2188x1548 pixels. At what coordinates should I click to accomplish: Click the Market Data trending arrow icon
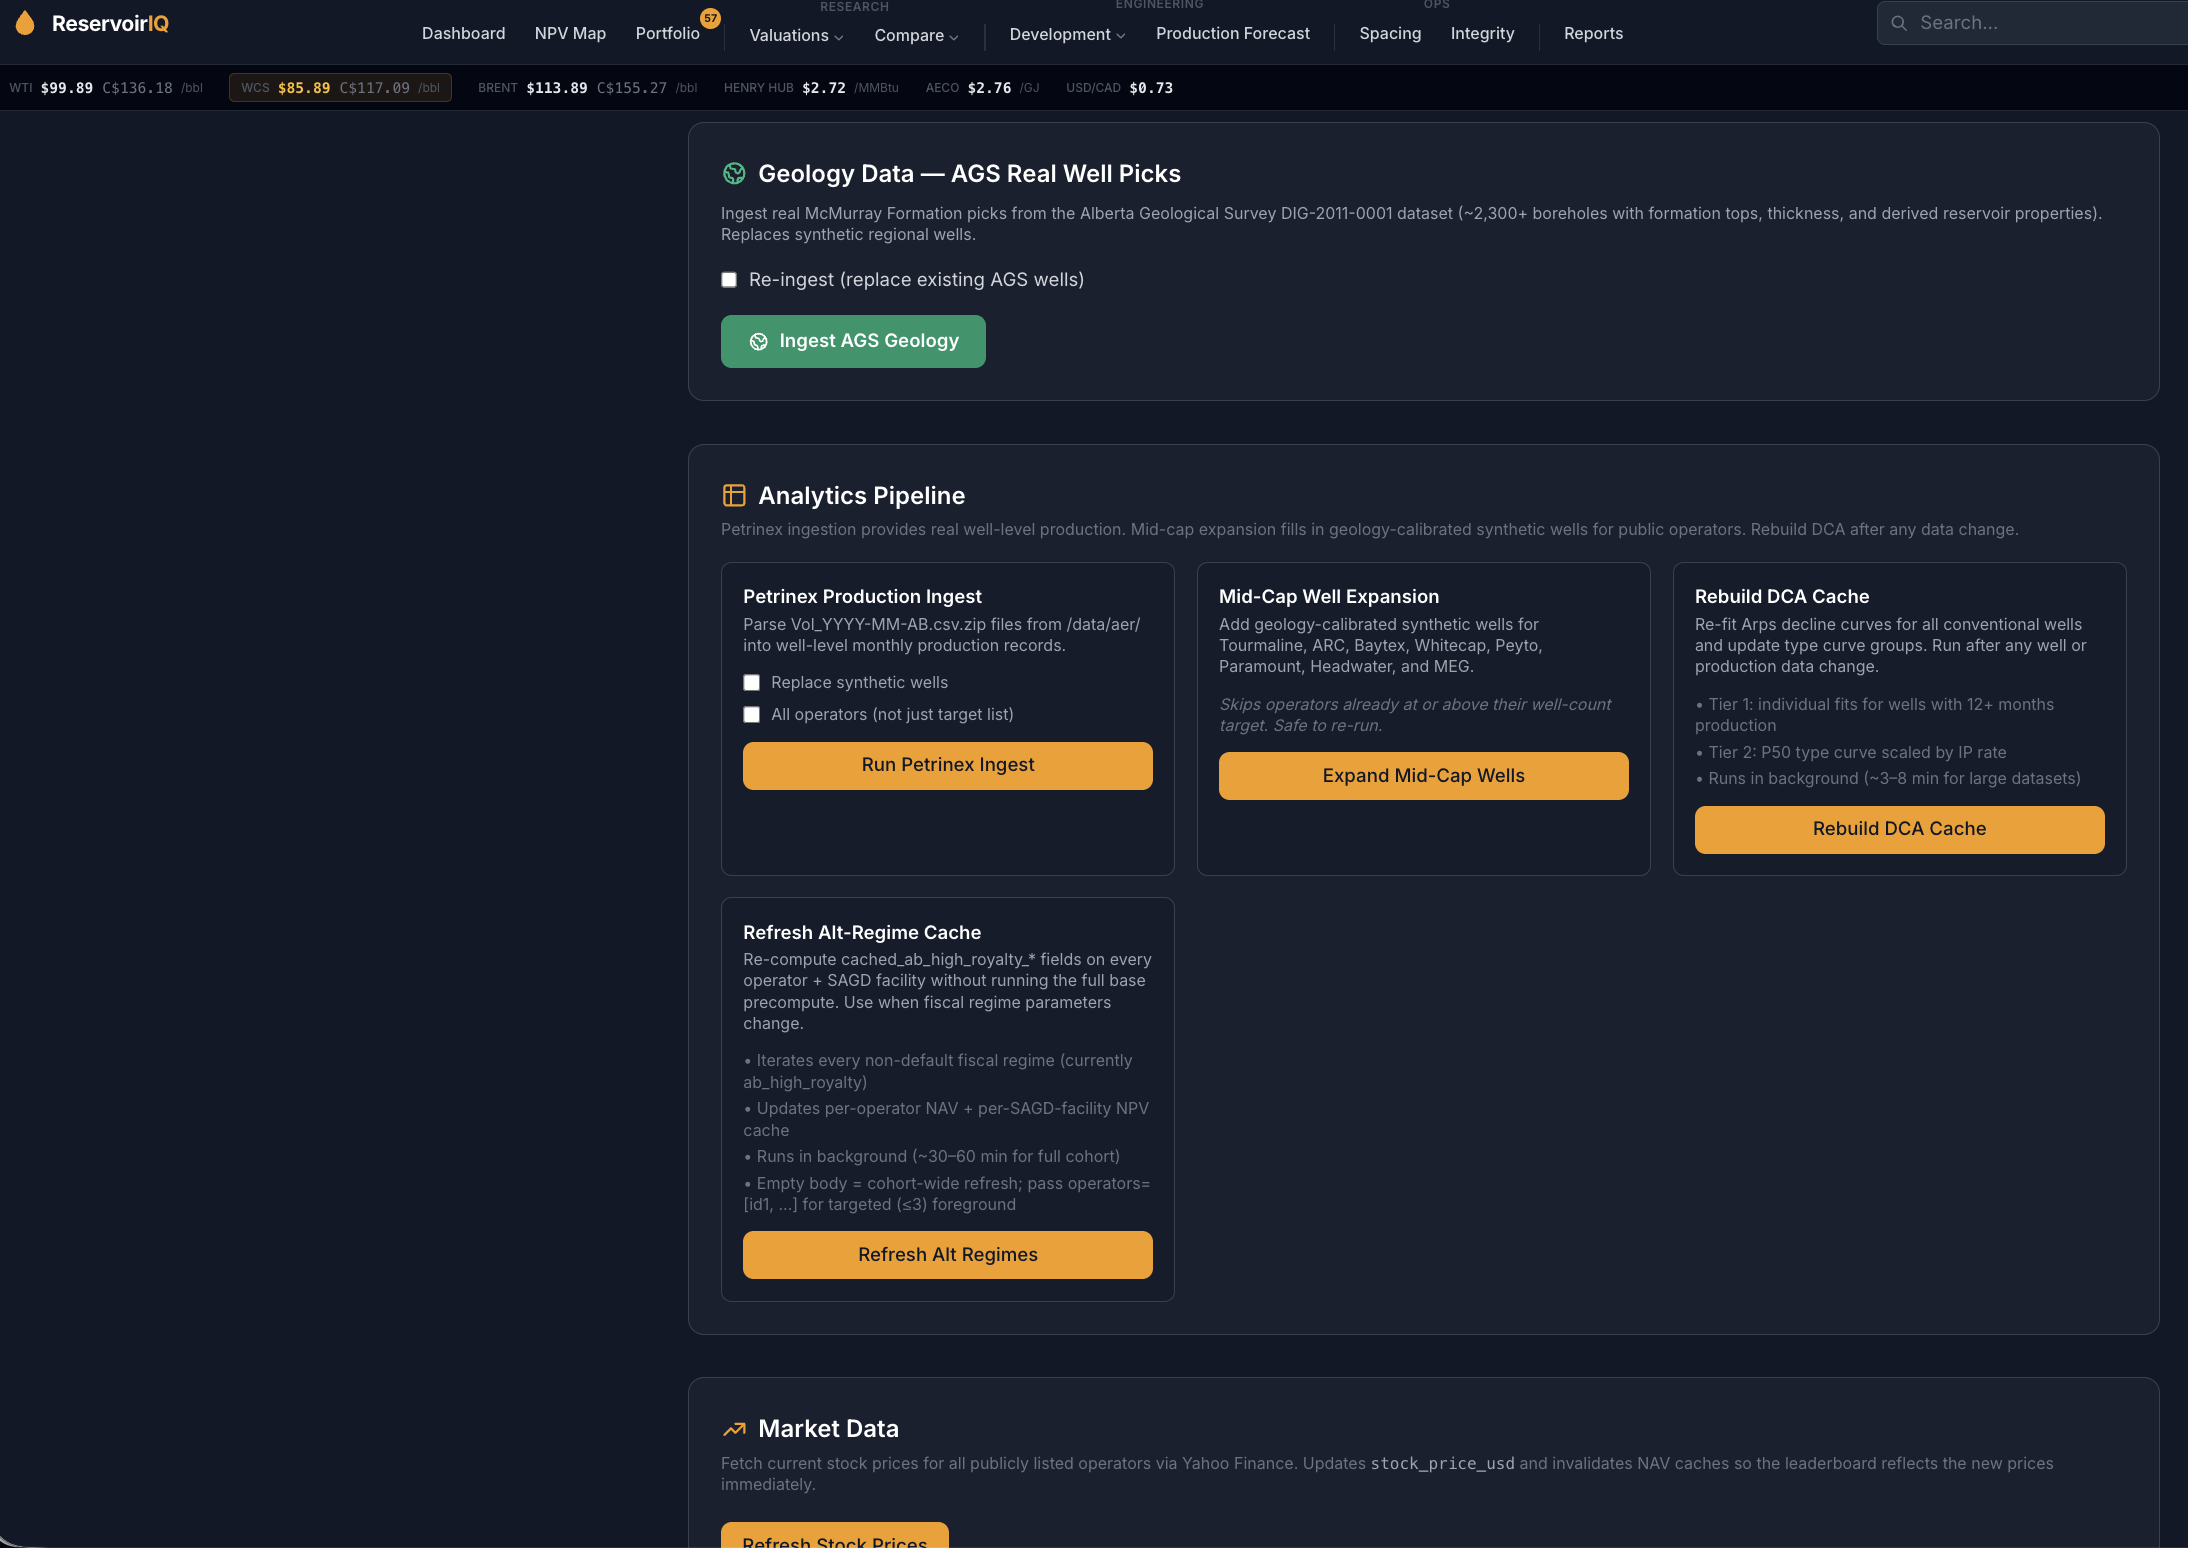[x=734, y=1429]
